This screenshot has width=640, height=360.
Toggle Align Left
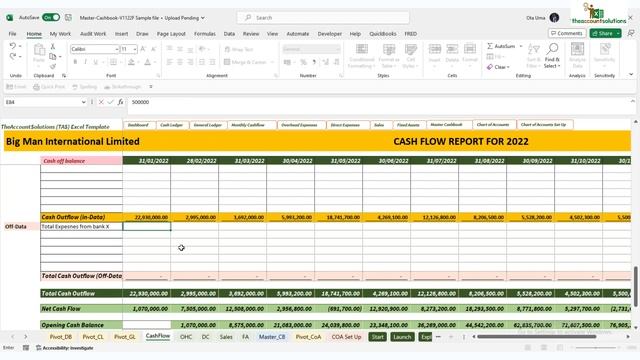coord(169,62)
